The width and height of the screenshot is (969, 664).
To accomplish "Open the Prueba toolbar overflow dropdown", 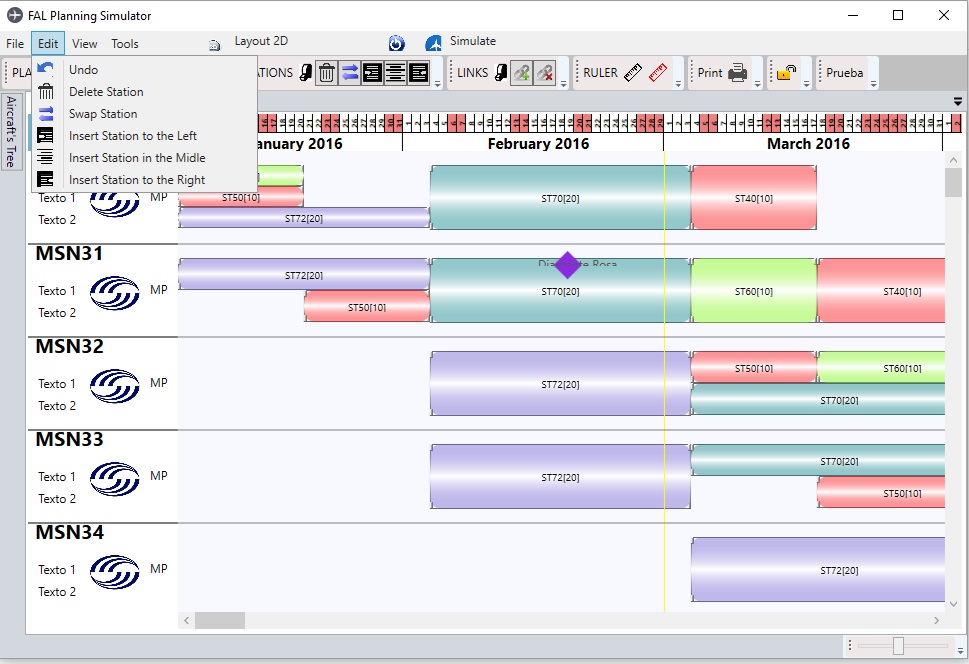I will (873, 84).
